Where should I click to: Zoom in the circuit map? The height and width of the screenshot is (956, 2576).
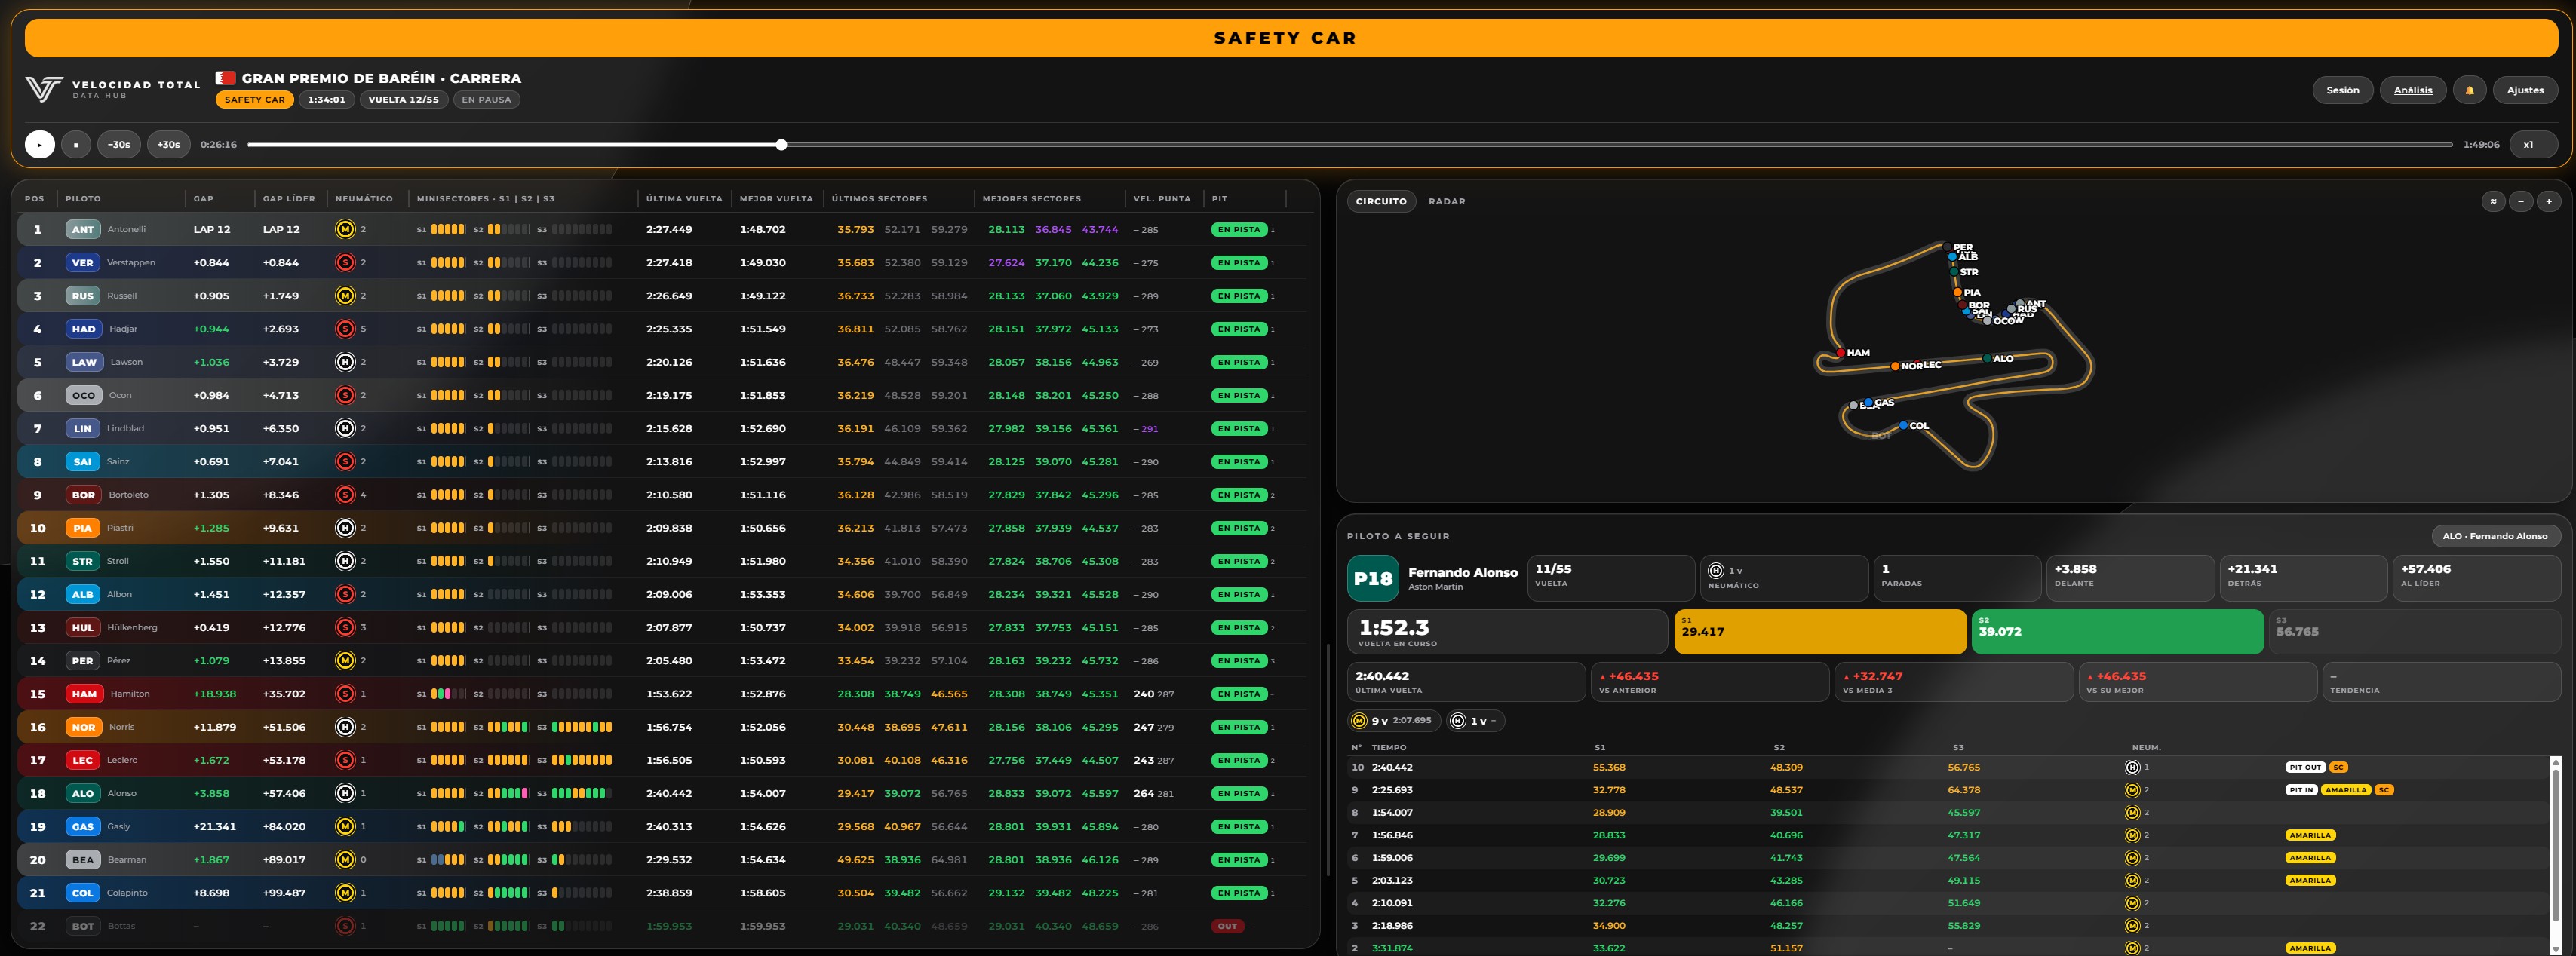2548,201
